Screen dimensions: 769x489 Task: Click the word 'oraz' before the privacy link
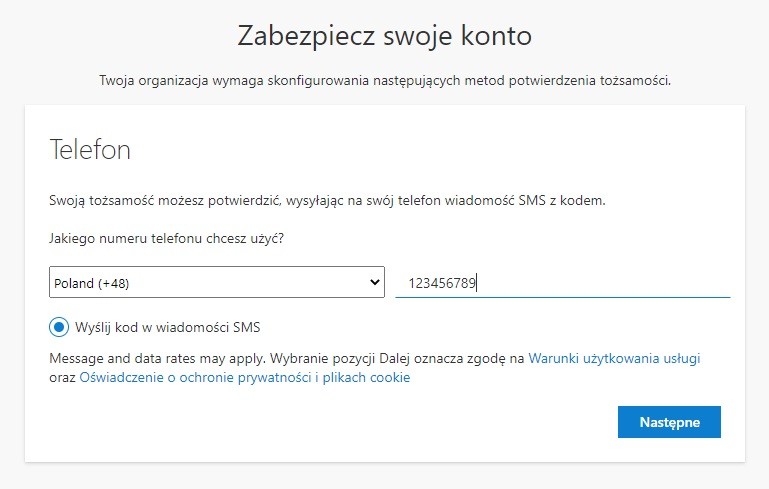[62, 378]
